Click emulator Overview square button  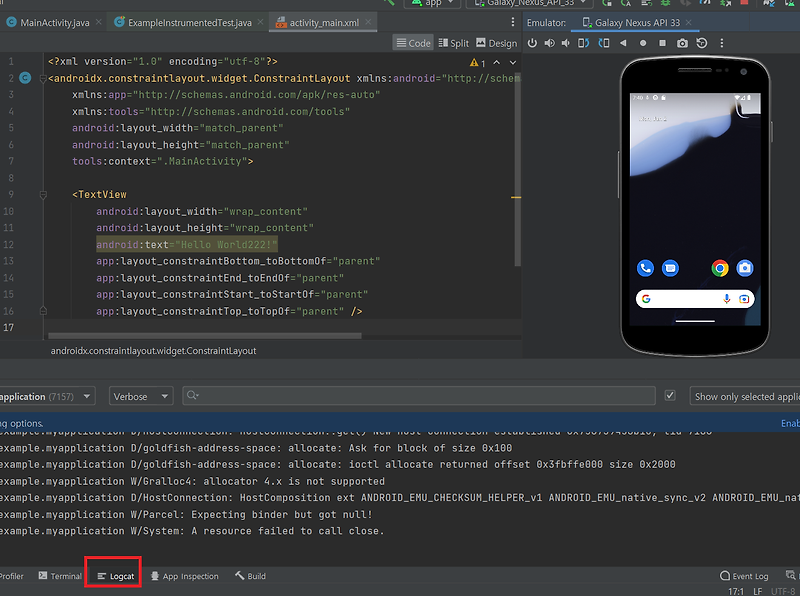[x=662, y=43]
